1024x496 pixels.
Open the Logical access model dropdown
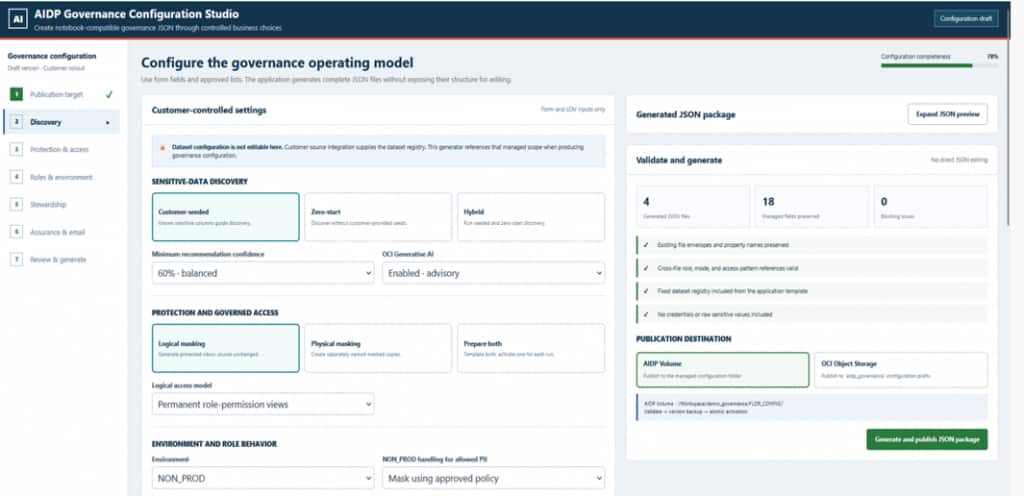coord(263,404)
